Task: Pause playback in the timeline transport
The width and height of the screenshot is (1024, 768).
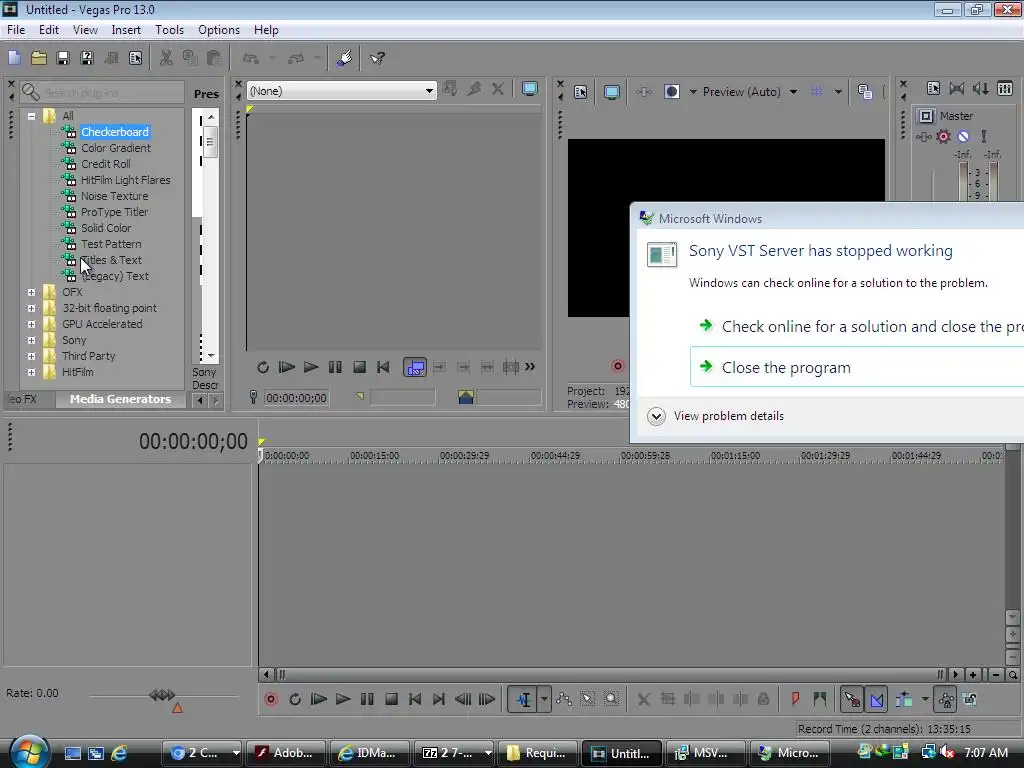Action: tap(367, 699)
